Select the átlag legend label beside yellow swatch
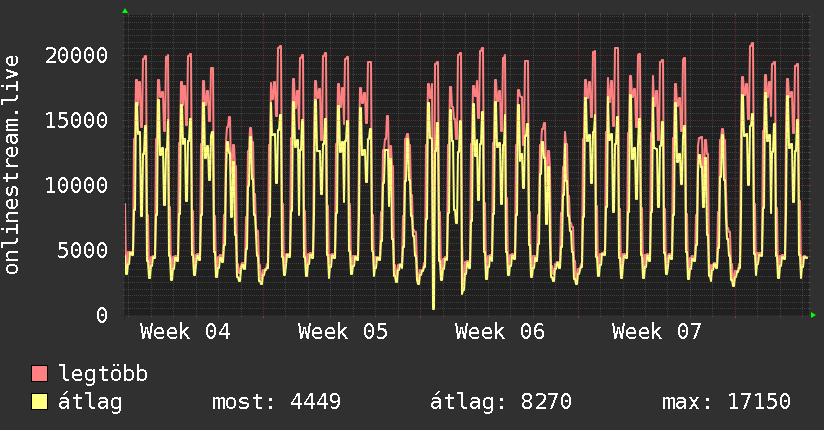This screenshot has width=824, height=430. (90, 402)
